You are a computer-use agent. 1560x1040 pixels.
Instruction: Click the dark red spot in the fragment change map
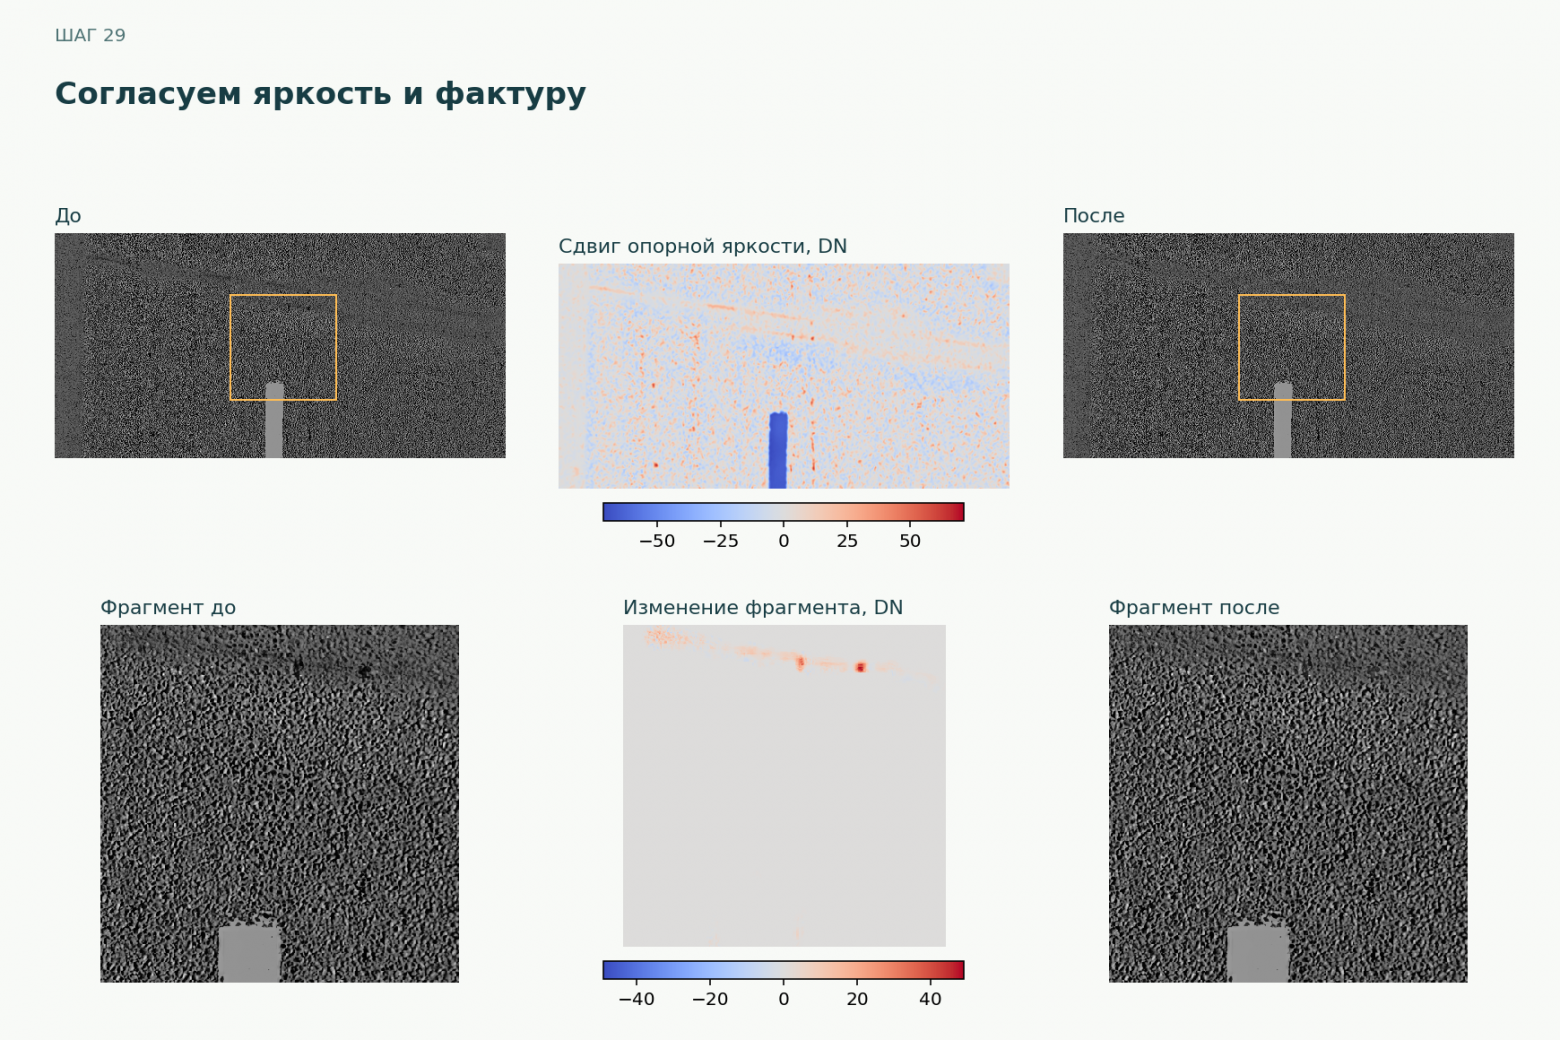click(x=860, y=667)
